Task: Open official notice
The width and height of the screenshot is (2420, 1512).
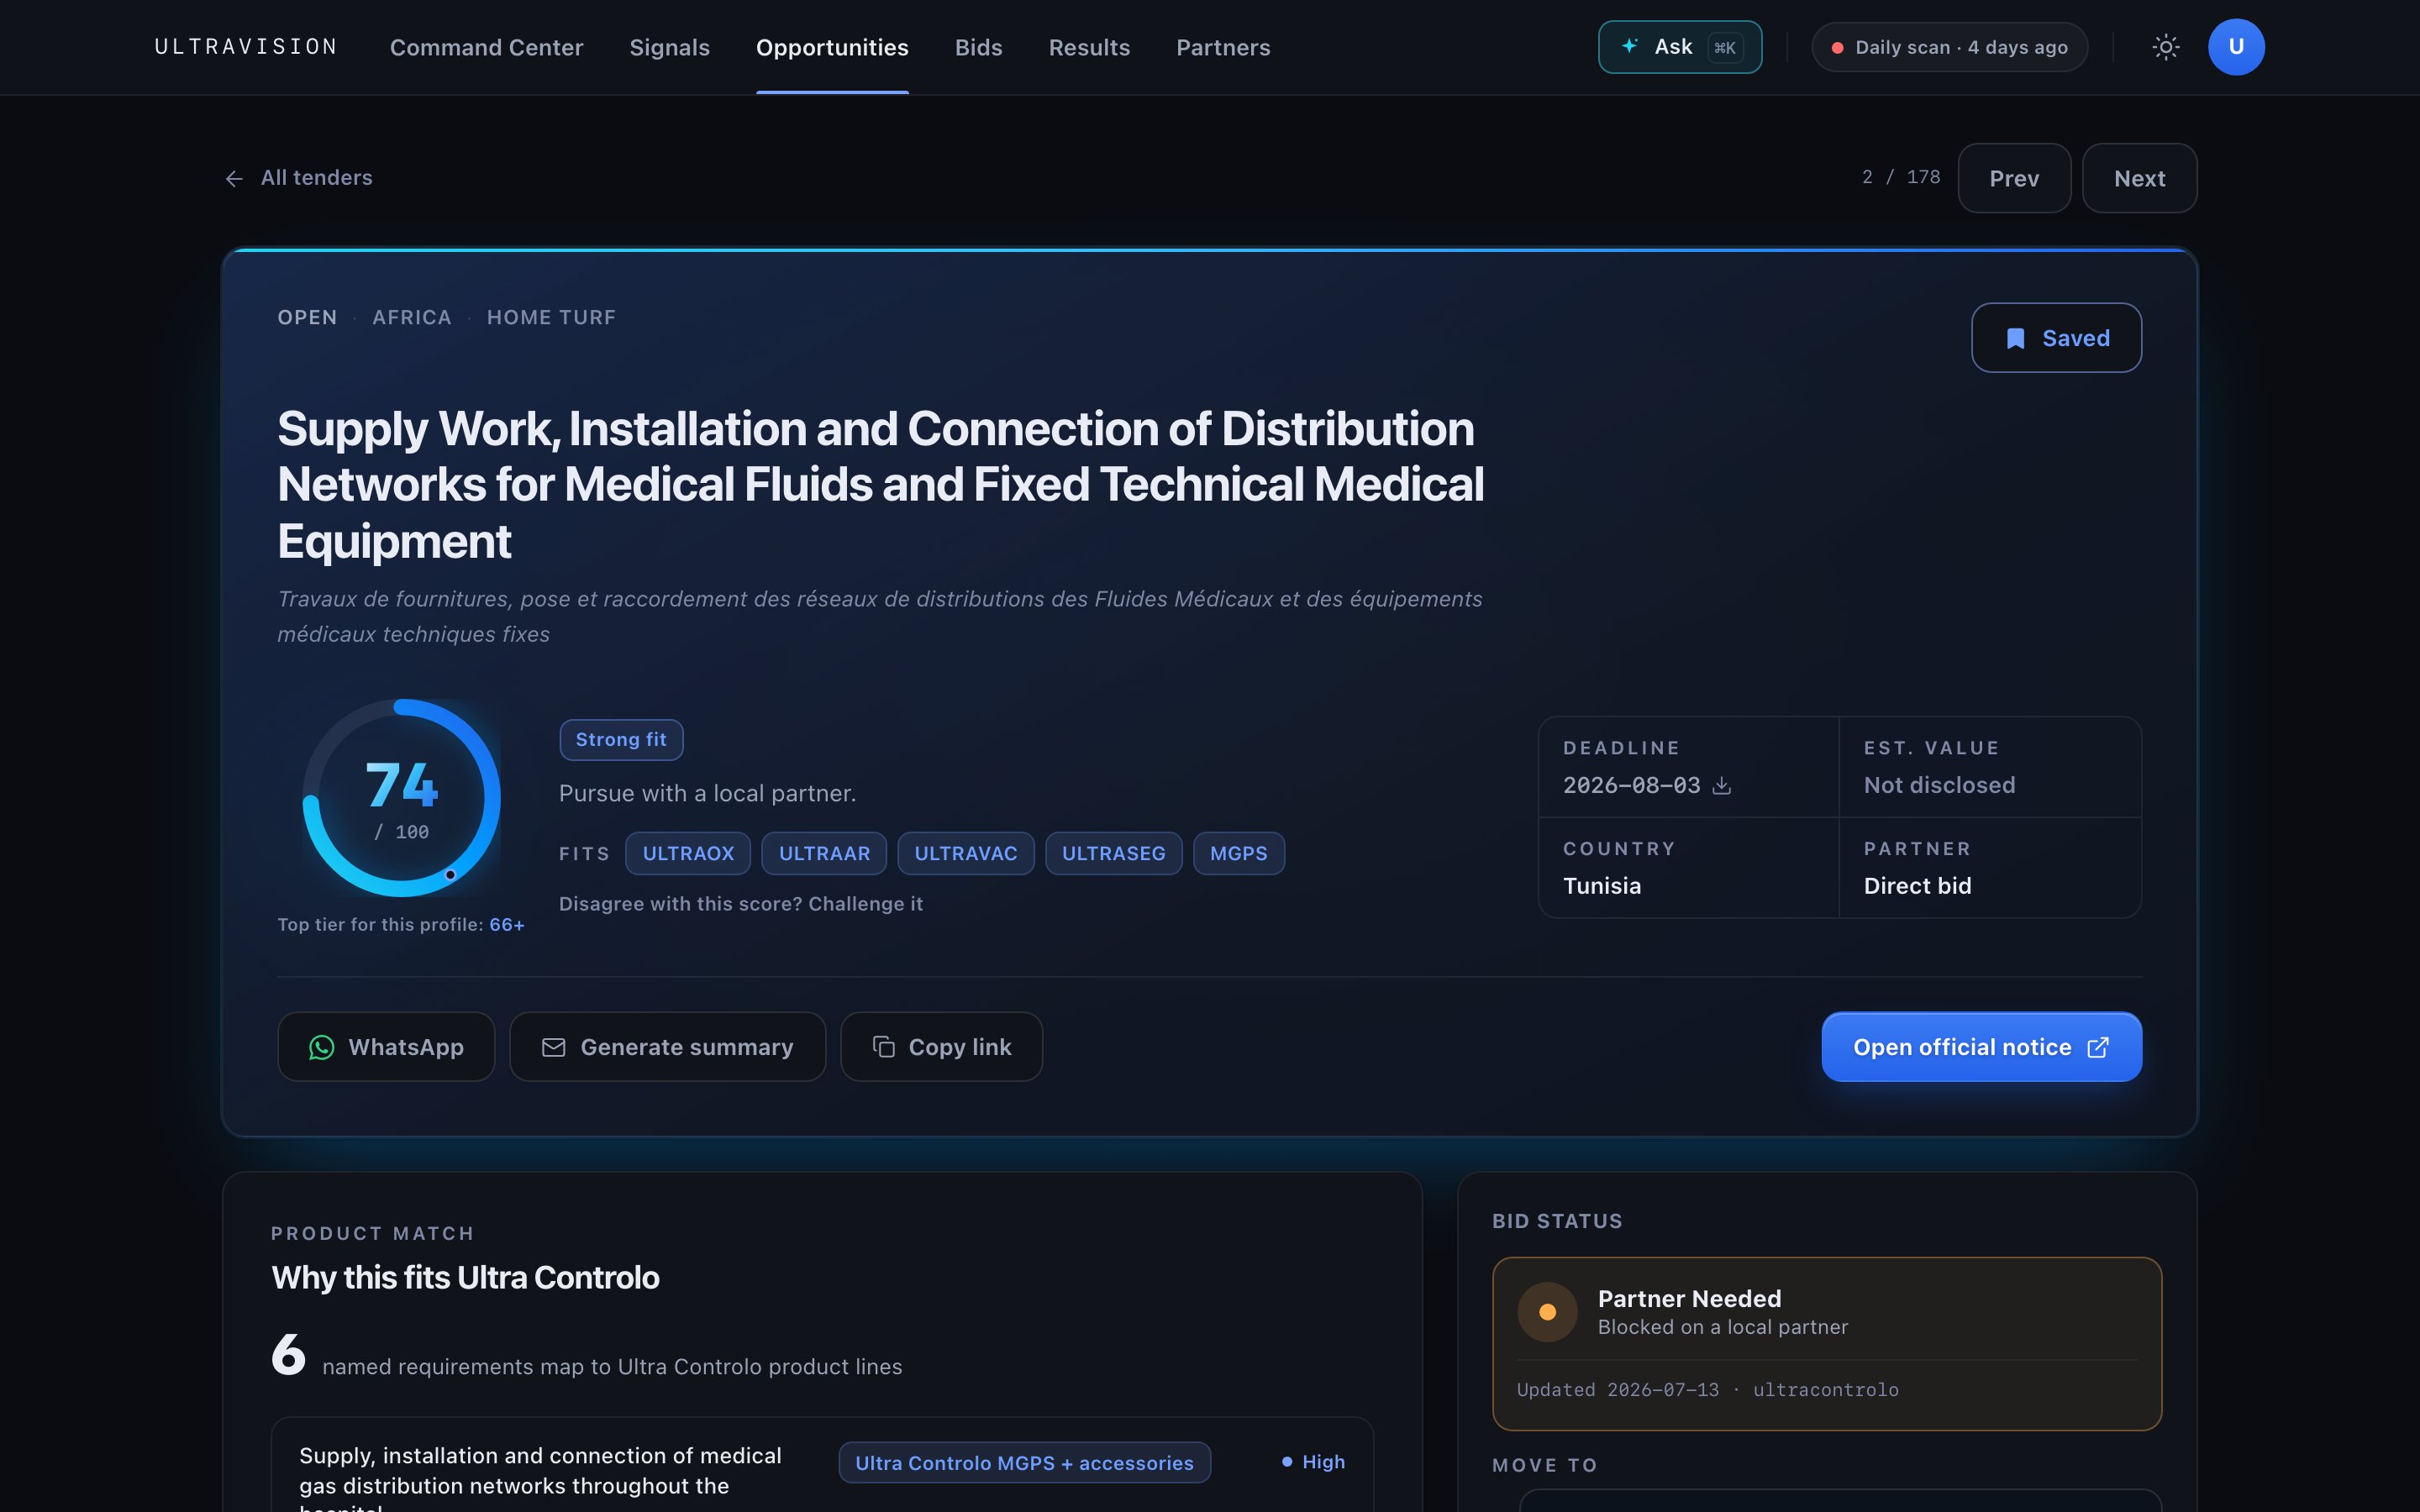Action: [x=1981, y=1046]
